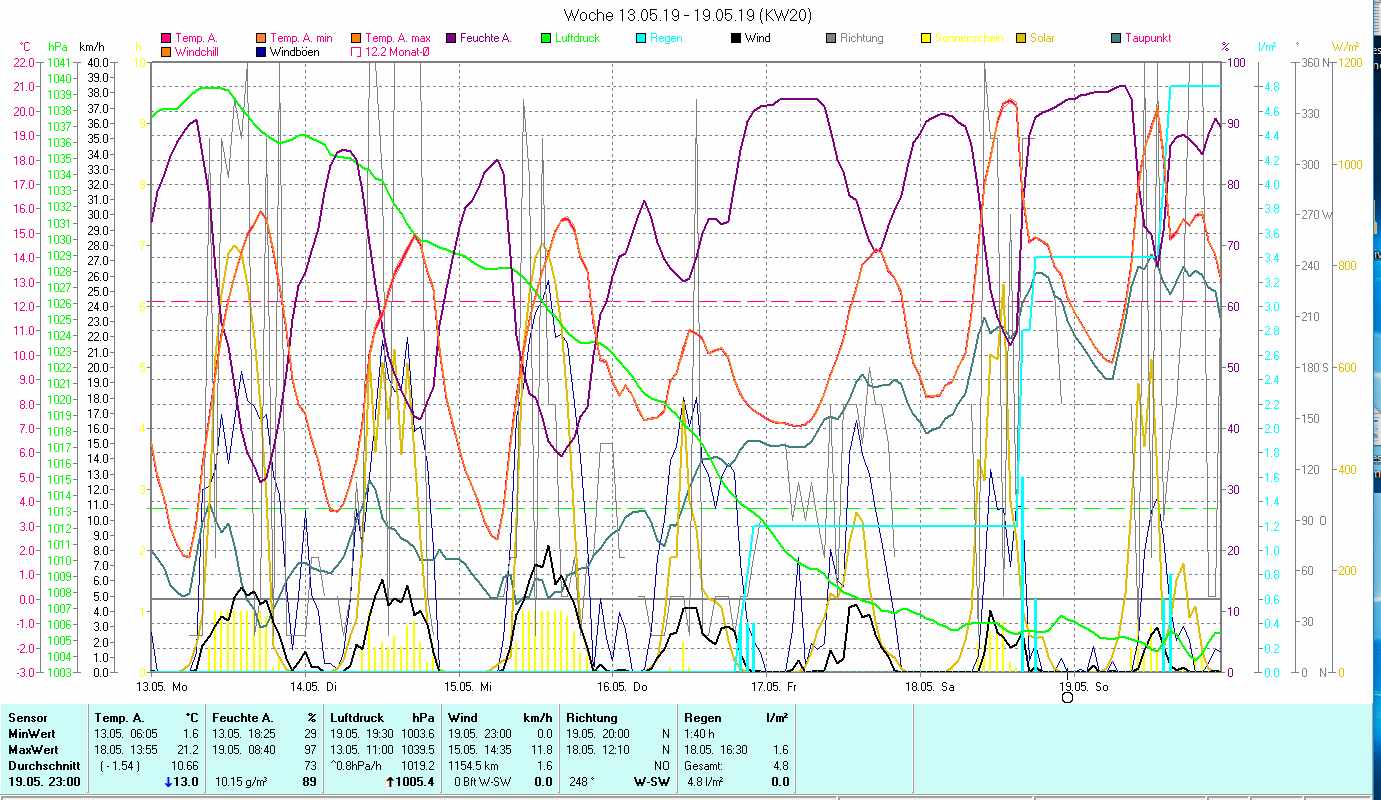Click the blue down arrow beside 13.0

coord(168,782)
